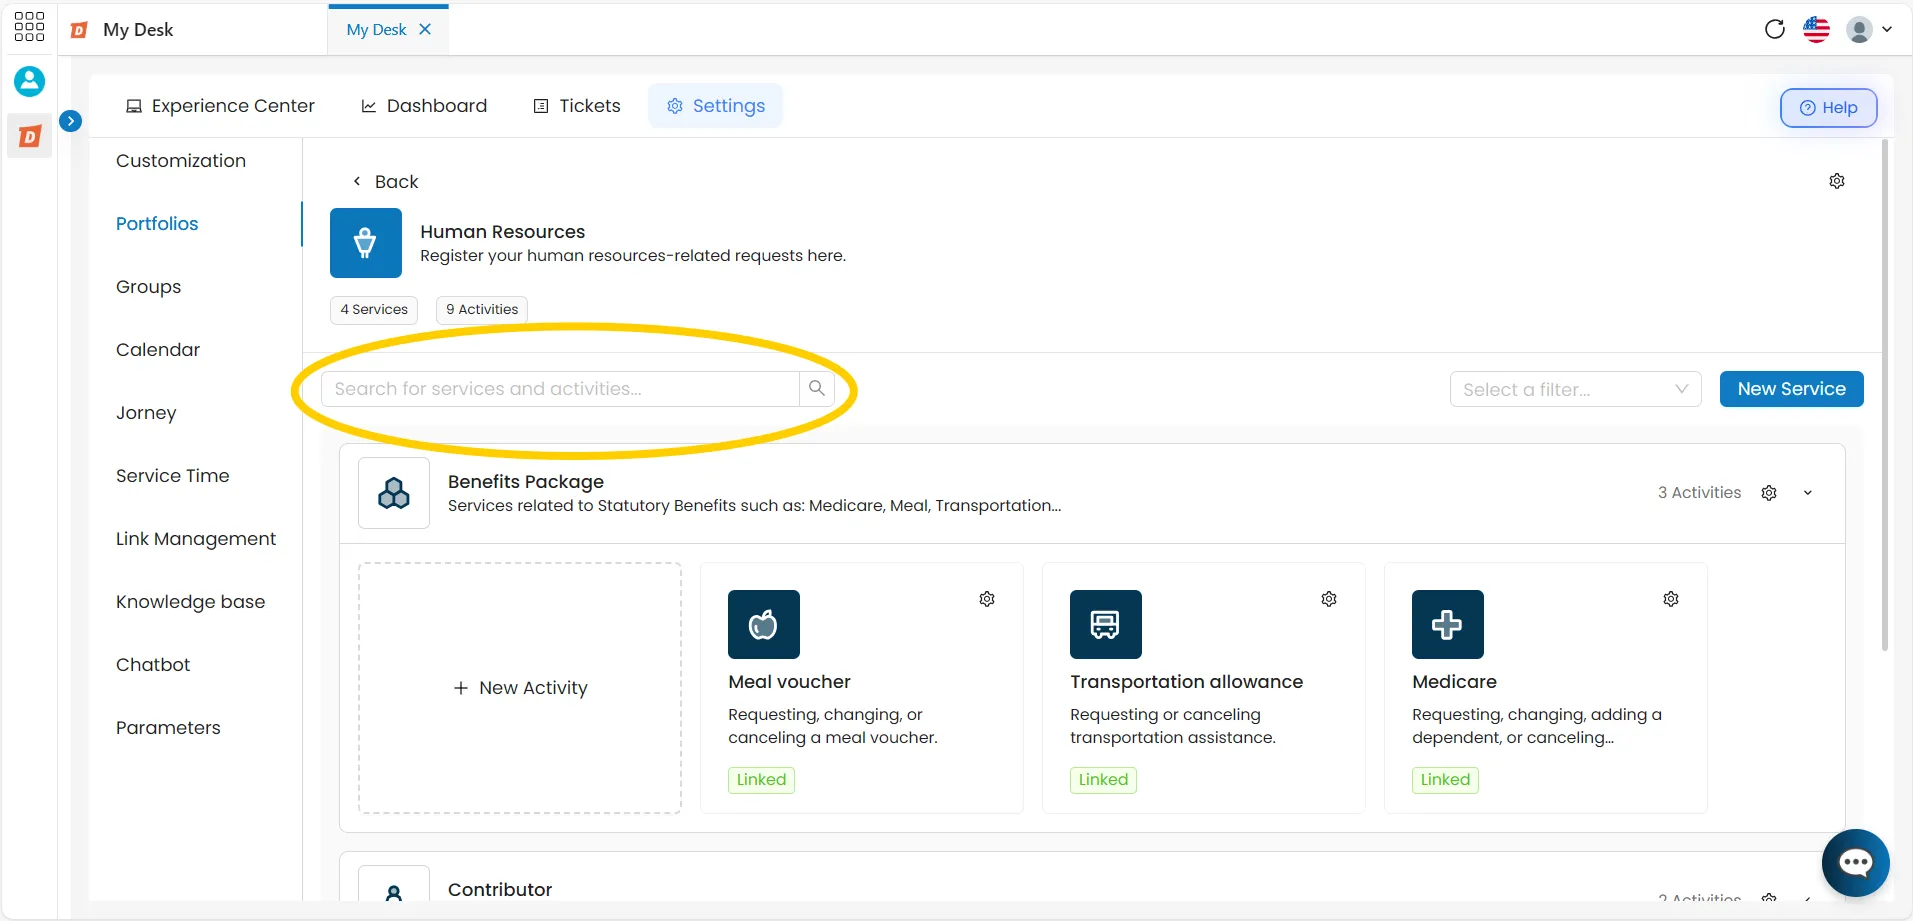
Task: Open Groups settings section
Action: pos(149,287)
